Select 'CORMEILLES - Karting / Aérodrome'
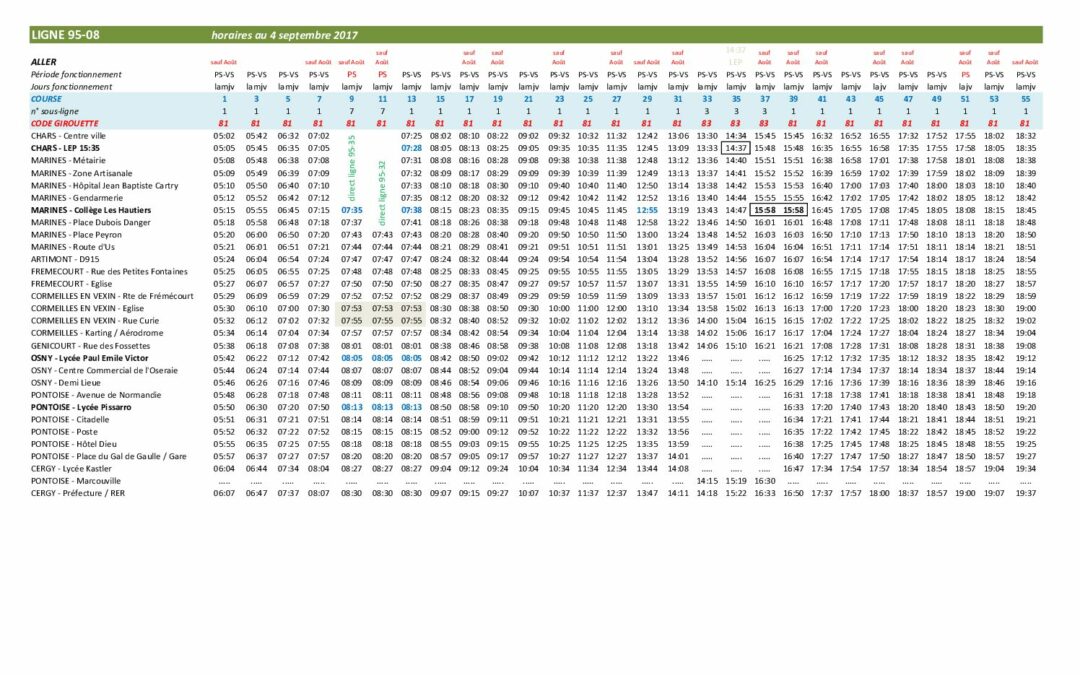The width and height of the screenshot is (1080, 675). click(x=96, y=333)
